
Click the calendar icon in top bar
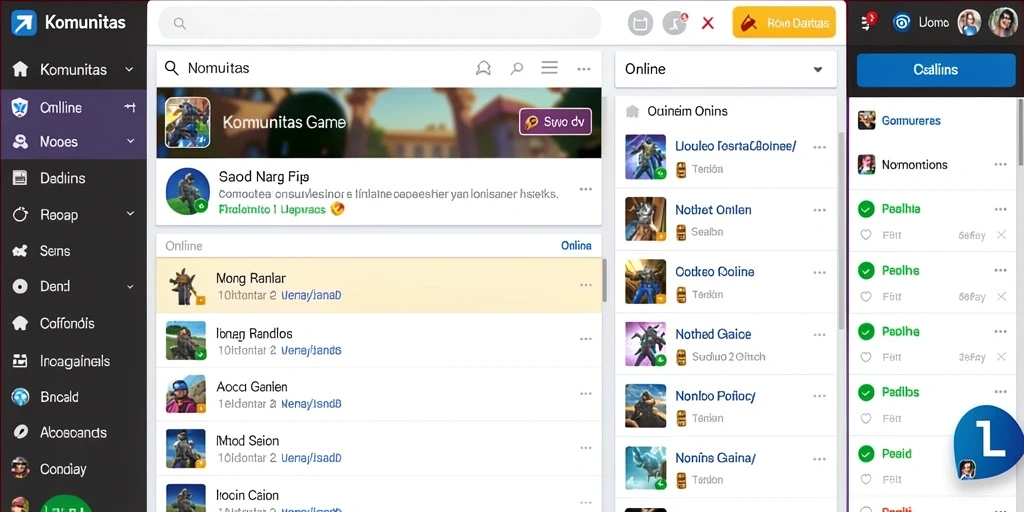641,24
